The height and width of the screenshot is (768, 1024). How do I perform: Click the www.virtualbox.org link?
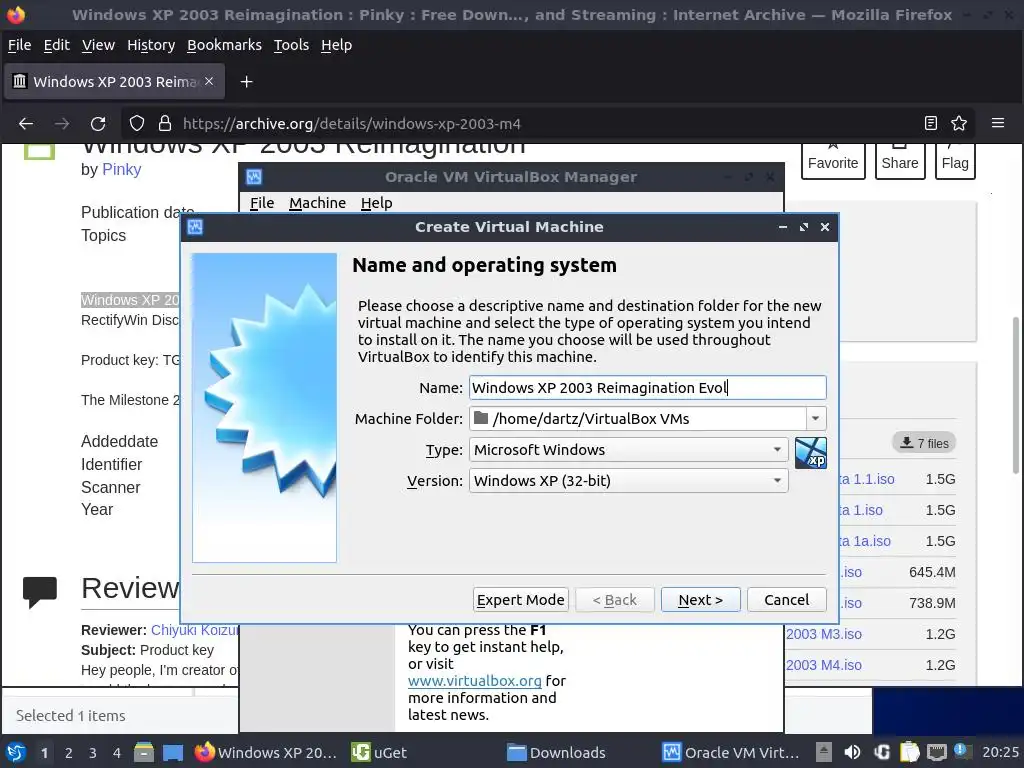coord(475,680)
